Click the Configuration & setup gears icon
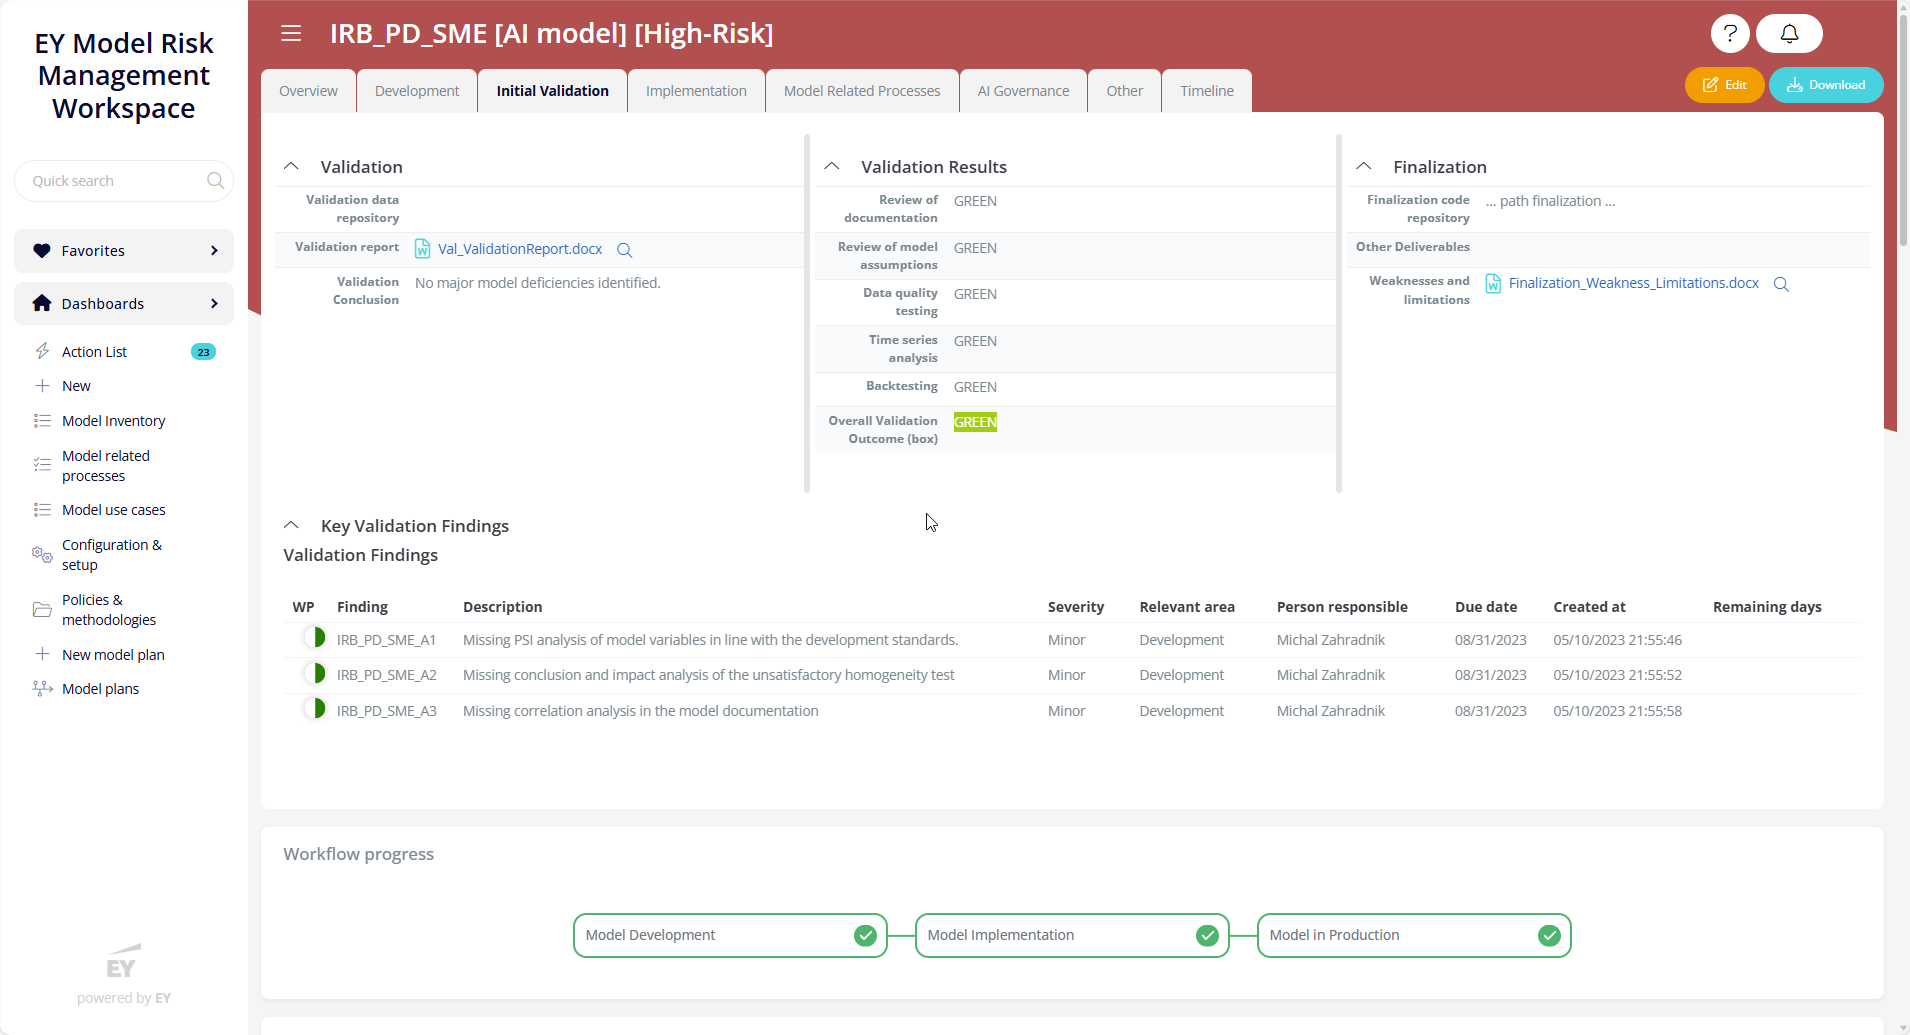This screenshot has height=1035, width=1910. coord(42,554)
